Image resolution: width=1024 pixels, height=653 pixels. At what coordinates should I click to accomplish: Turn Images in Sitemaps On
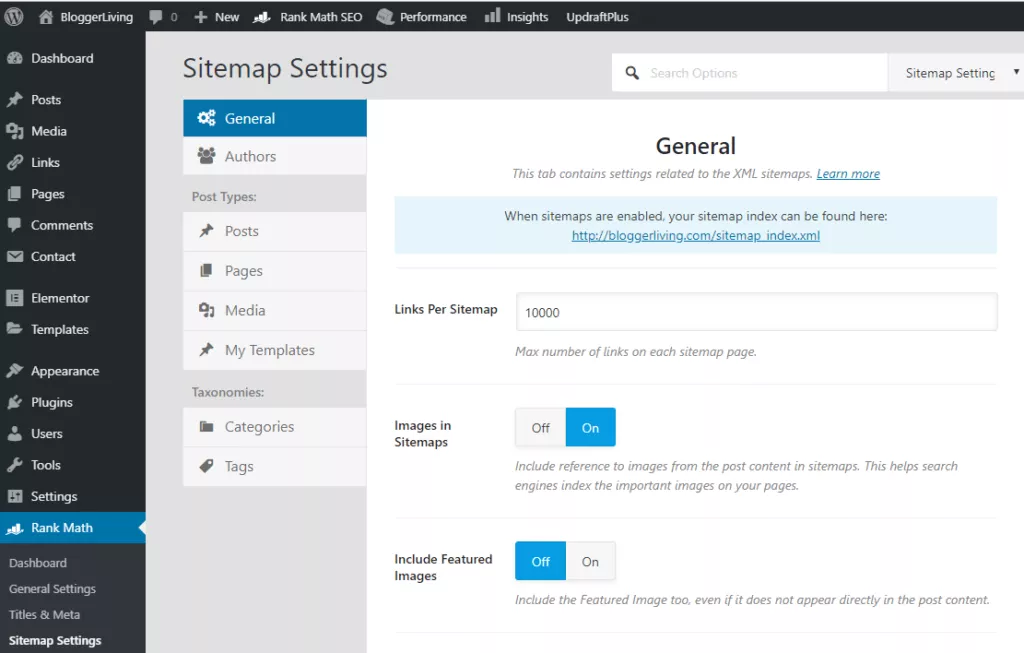click(x=590, y=428)
